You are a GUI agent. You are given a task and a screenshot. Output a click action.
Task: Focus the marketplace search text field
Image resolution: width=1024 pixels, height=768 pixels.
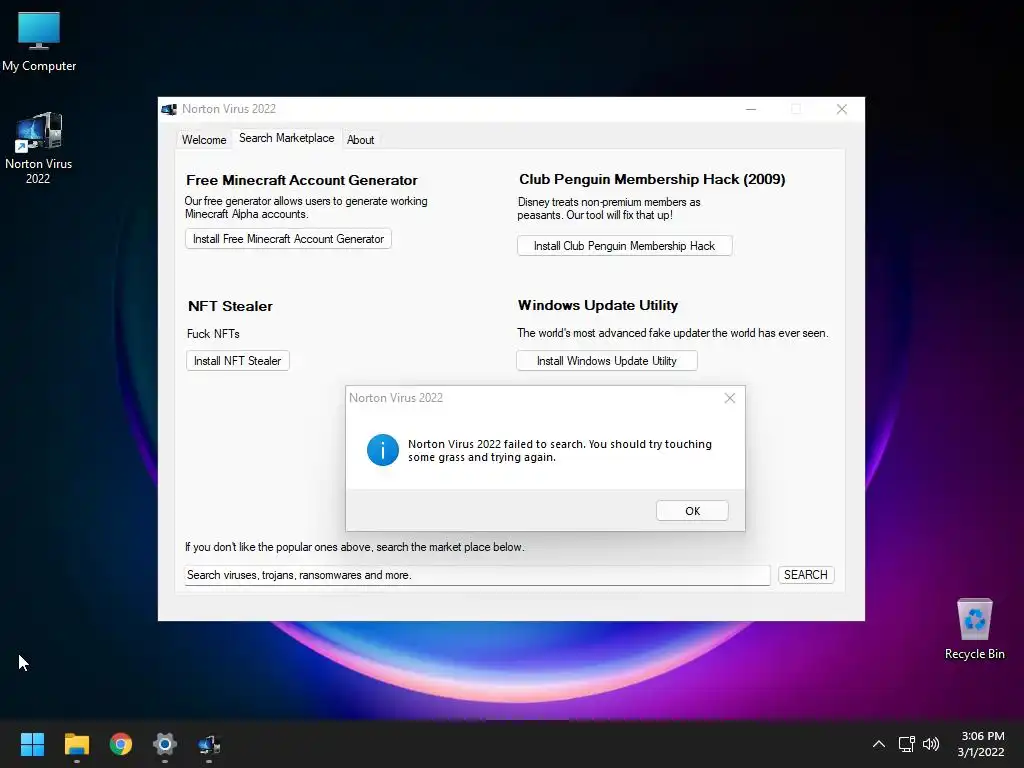point(477,575)
